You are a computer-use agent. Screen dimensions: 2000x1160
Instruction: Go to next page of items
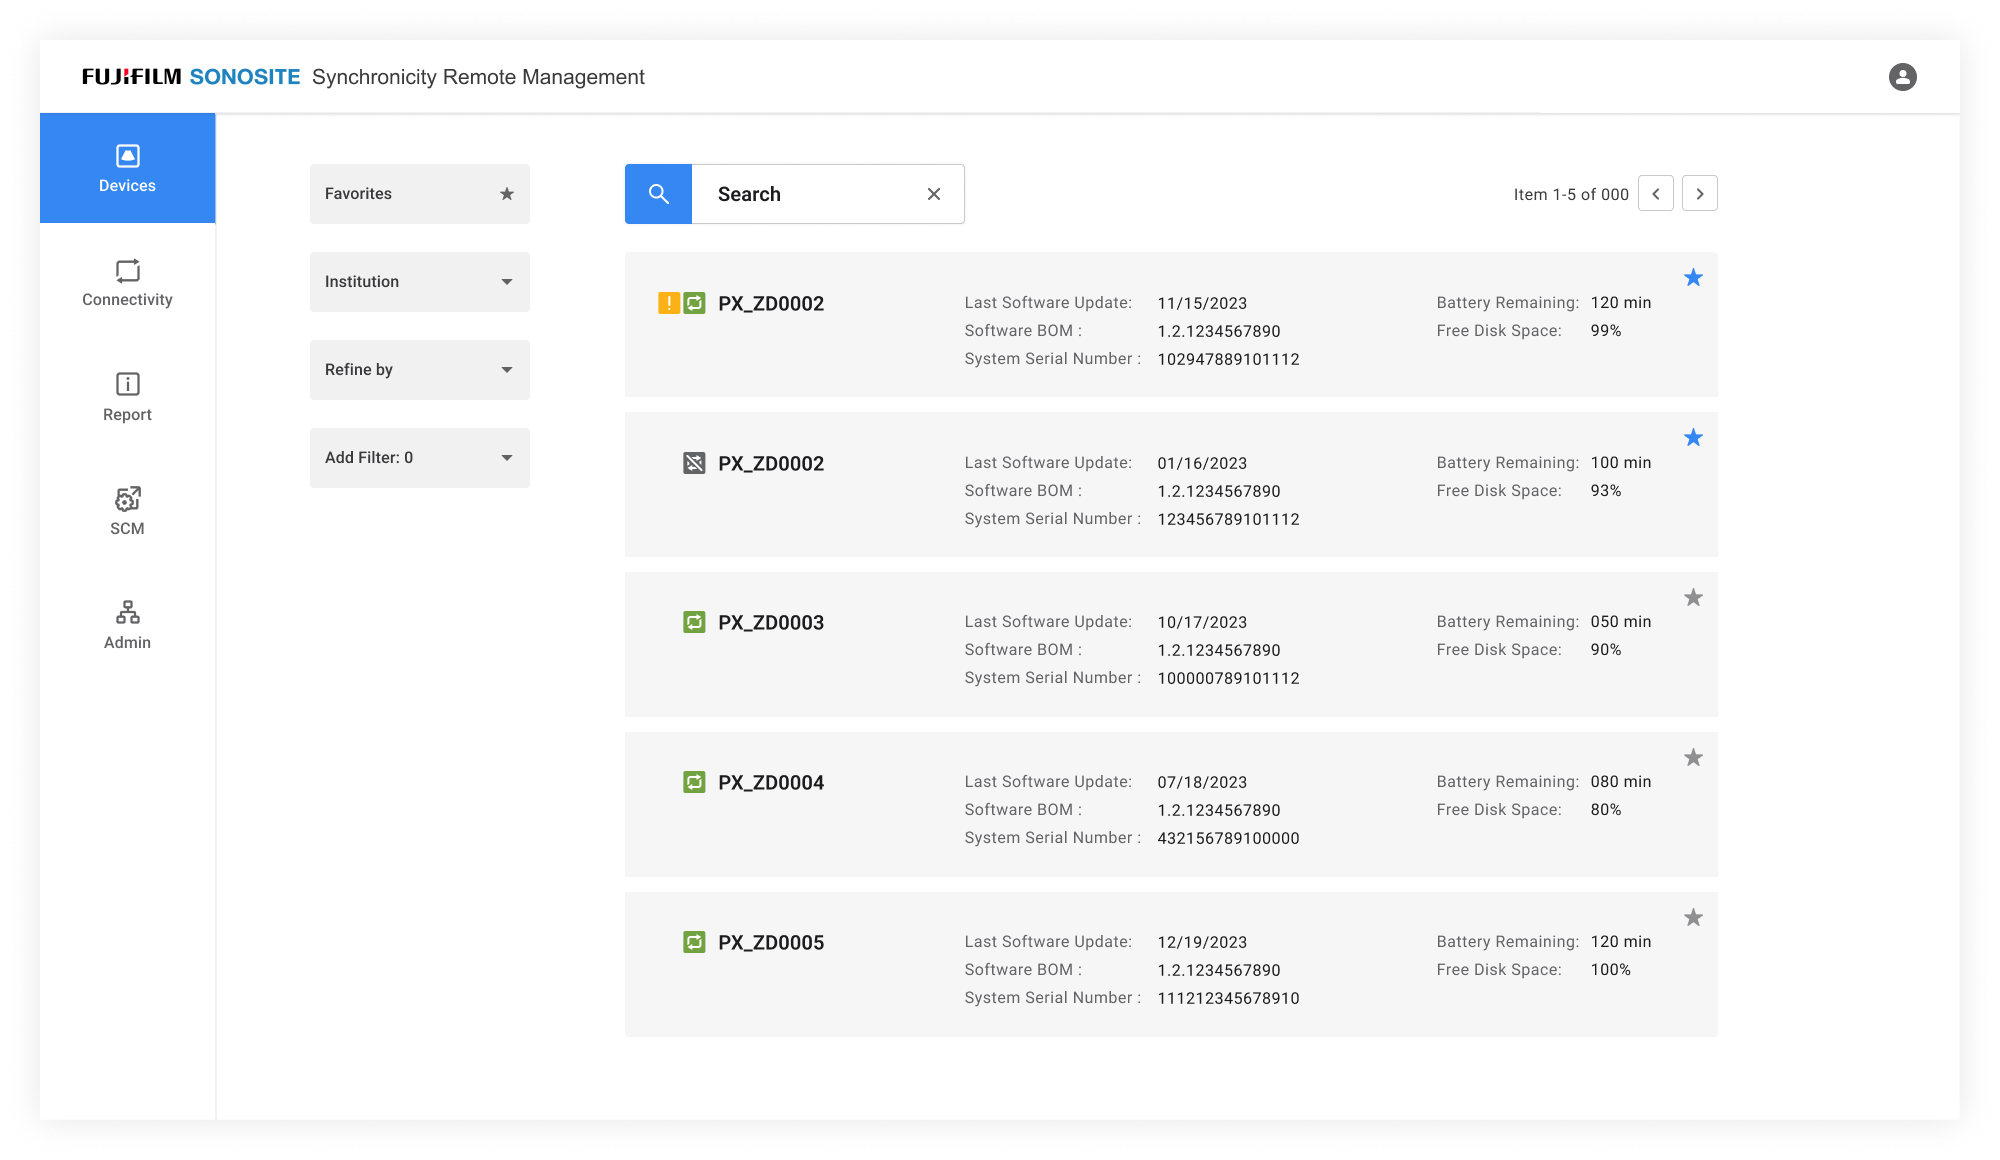tap(1699, 194)
